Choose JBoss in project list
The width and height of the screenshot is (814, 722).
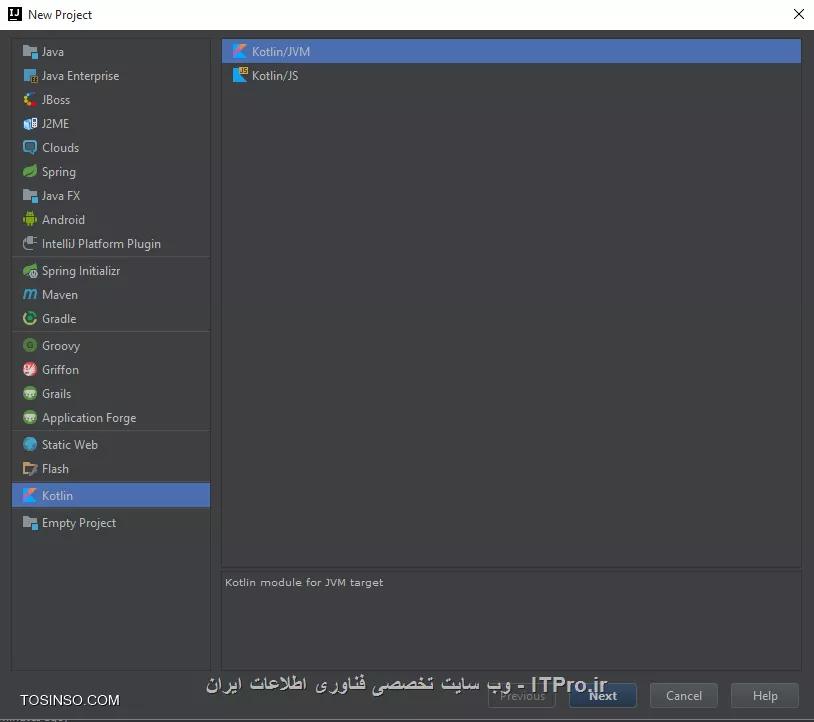[111, 100]
